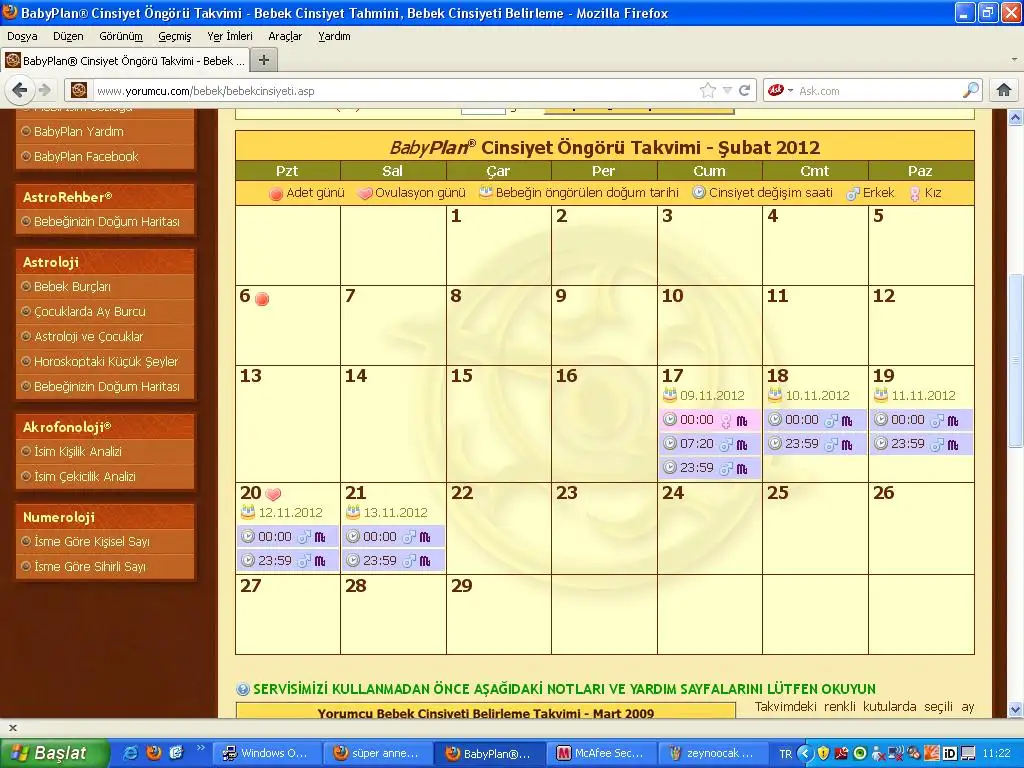Screen dimensions: 1024x768
Task: Click the blue info icon before SERVİSİMİZİ KULLANMADAN
Action: pos(243,689)
